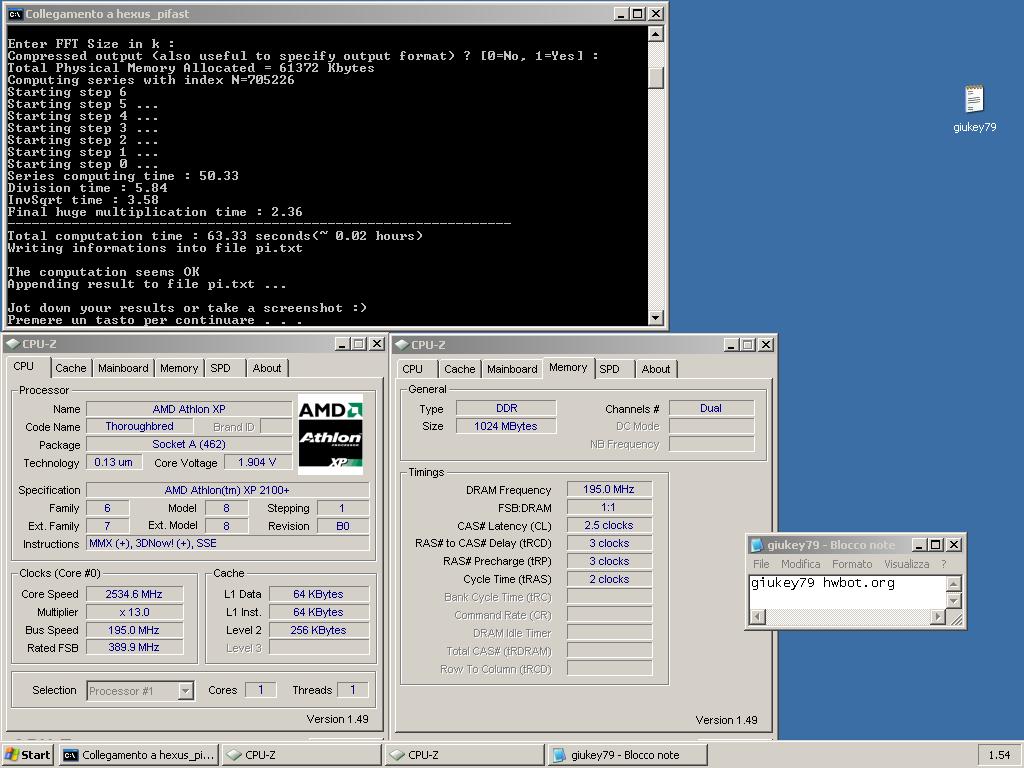This screenshot has width=1024, height=768.
Task: Expand the Processor #1 selection dropdown
Action: tap(185, 691)
